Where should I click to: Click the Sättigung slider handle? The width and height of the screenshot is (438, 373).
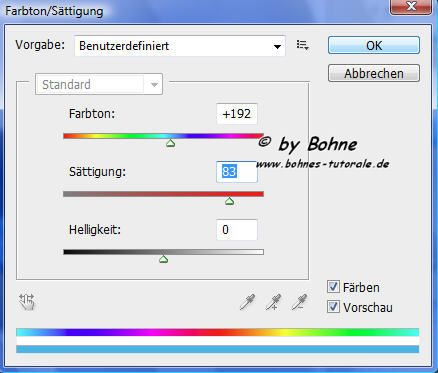point(229,201)
